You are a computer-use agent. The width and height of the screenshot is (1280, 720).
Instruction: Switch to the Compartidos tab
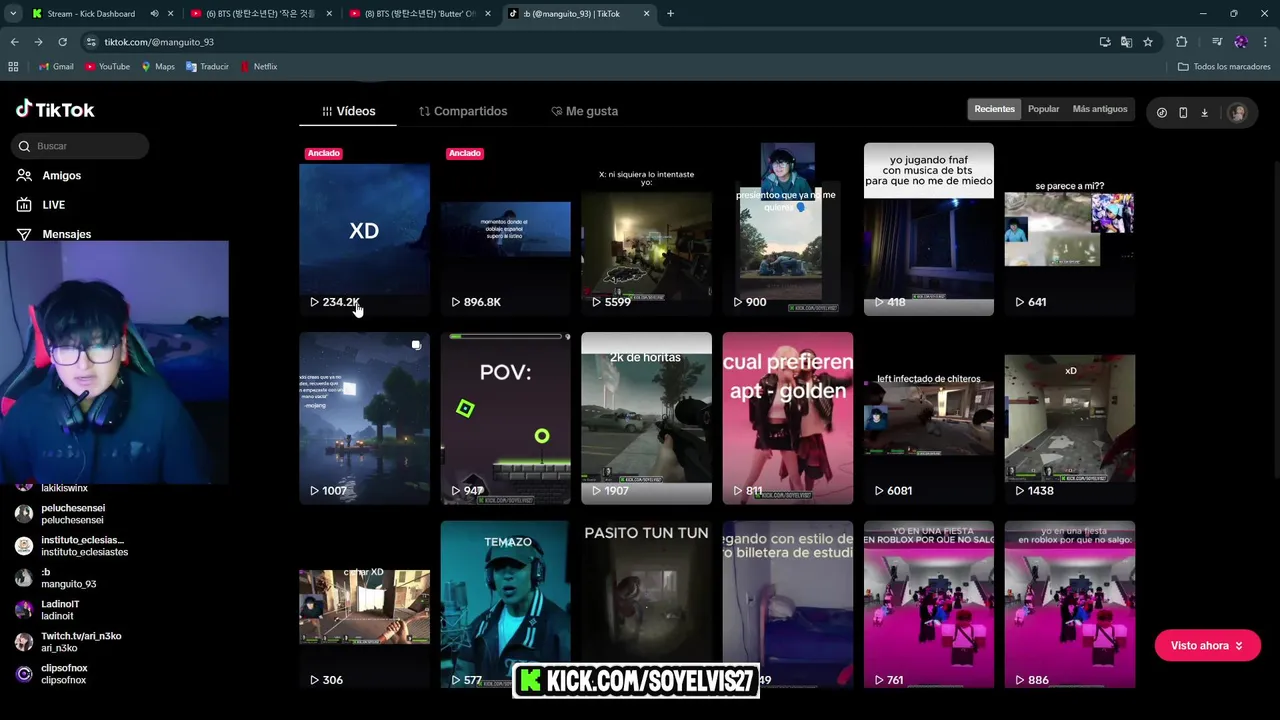pos(463,111)
